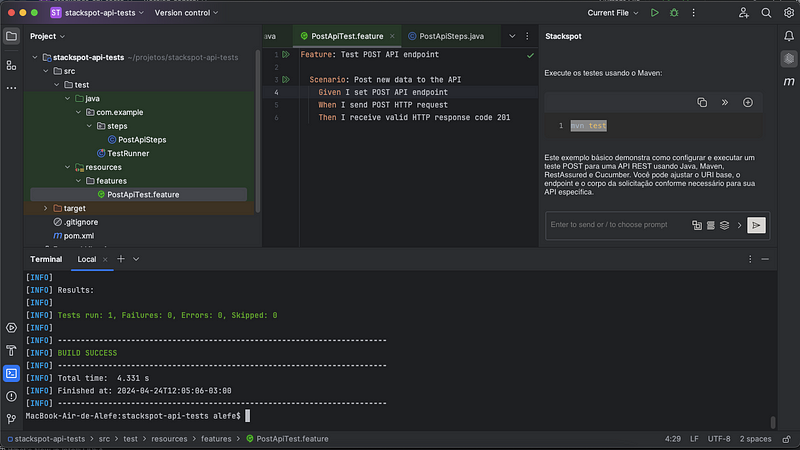The width and height of the screenshot is (800, 450).
Task: Click the resources breadcrumb in status bar
Action: click(169, 439)
